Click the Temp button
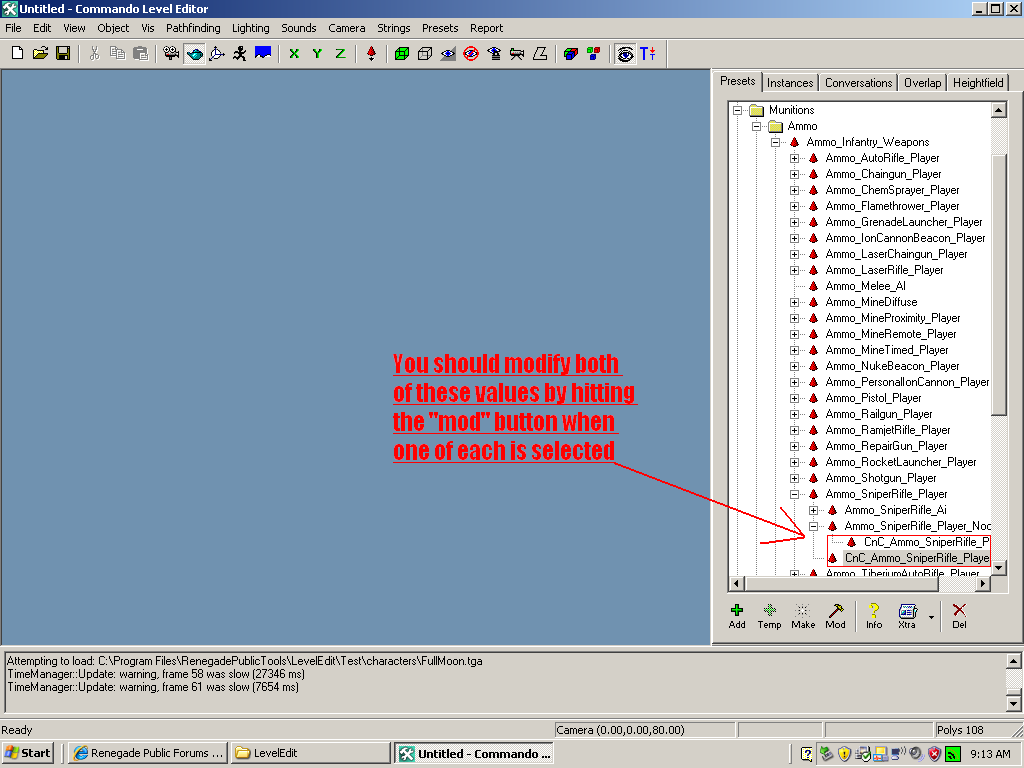This screenshot has height=768, width=1024. coord(769,615)
